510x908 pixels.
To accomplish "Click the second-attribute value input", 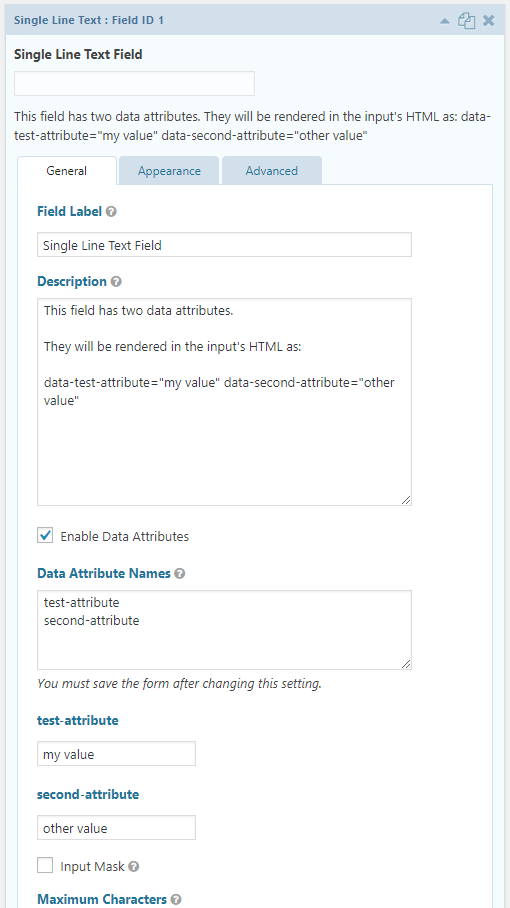I will point(116,828).
